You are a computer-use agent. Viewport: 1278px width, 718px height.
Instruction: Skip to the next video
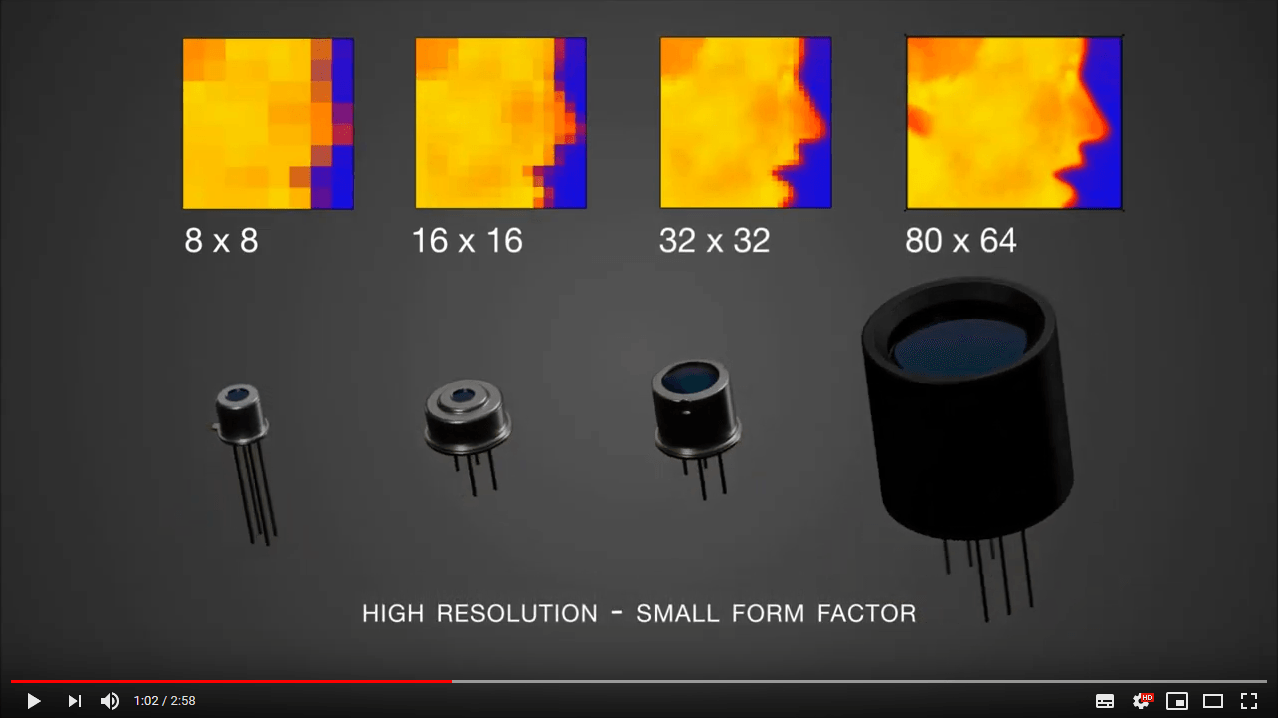(x=74, y=701)
